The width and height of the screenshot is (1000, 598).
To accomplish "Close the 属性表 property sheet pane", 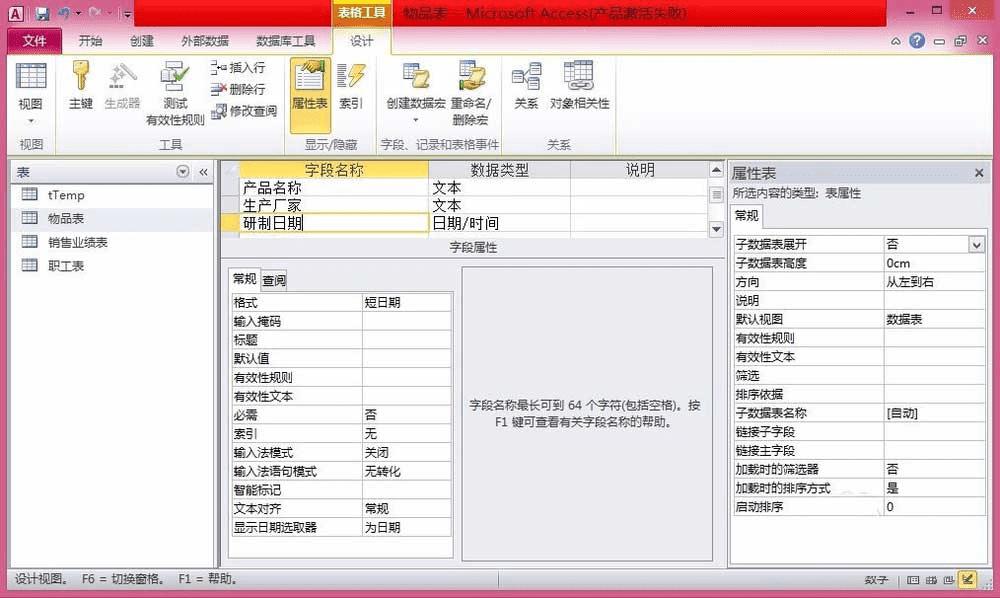I will pyautogui.click(x=979, y=173).
